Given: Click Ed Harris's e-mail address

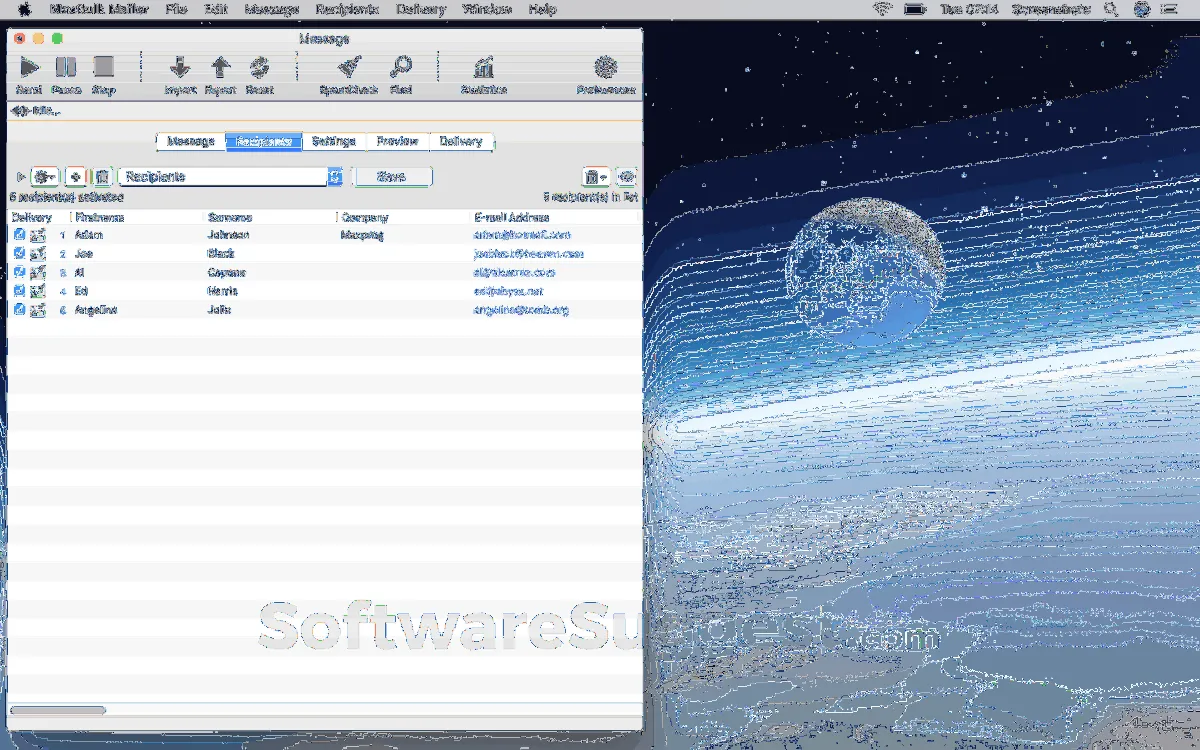Looking at the screenshot, I should [x=508, y=291].
